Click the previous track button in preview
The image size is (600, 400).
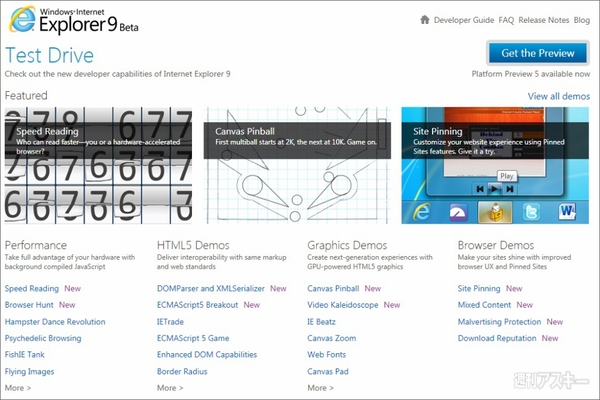click(x=480, y=189)
